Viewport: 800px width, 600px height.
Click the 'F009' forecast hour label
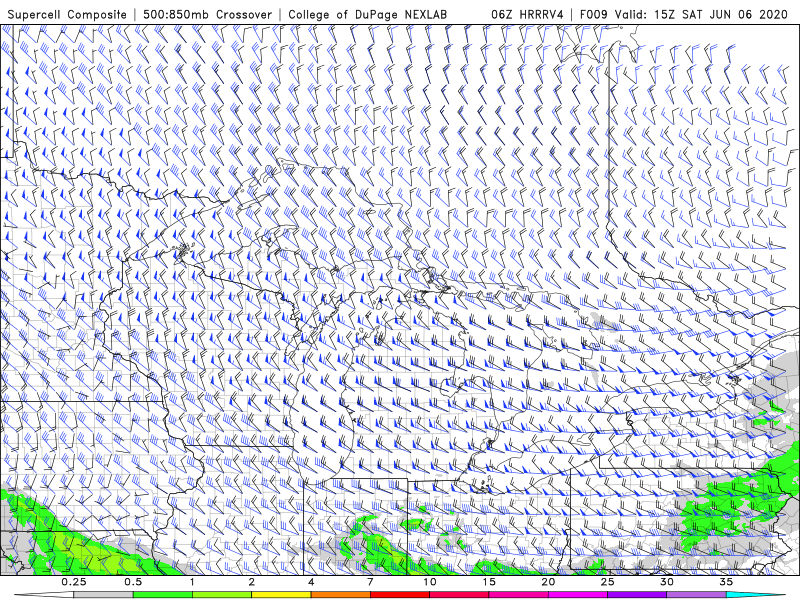(594, 14)
